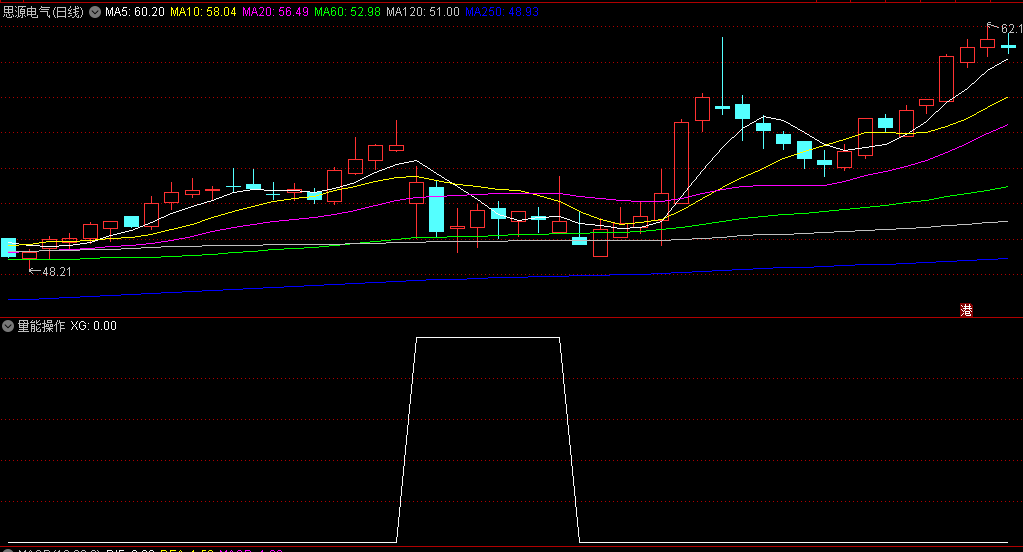This screenshot has width=1023, height=552.
Task: Open the dropdown beside 思源电气(日线)
Action: pyautogui.click(x=95, y=12)
